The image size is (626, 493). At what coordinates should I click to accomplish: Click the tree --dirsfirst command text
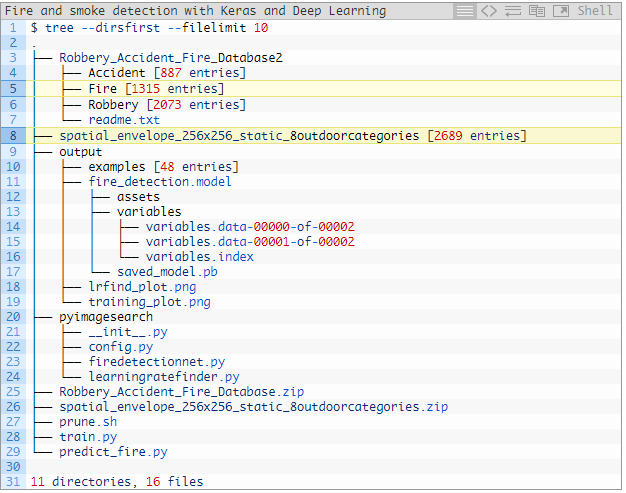pyautogui.click(x=149, y=28)
